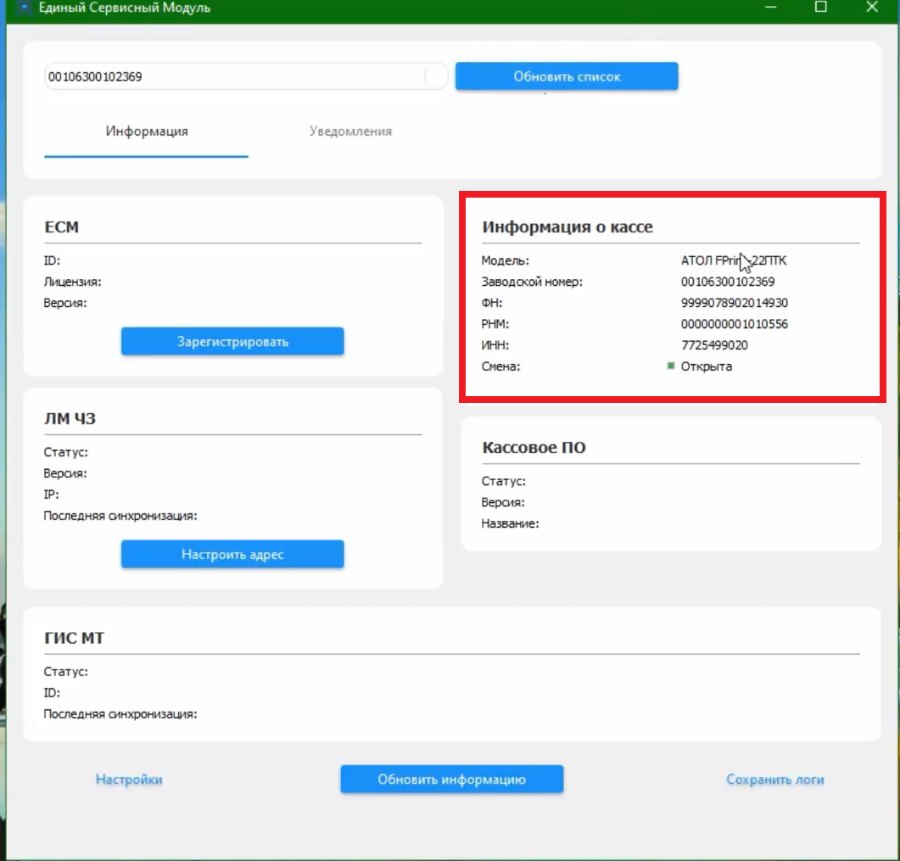Click the "Обновить информацию" button
900x861 pixels.
(x=452, y=779)
